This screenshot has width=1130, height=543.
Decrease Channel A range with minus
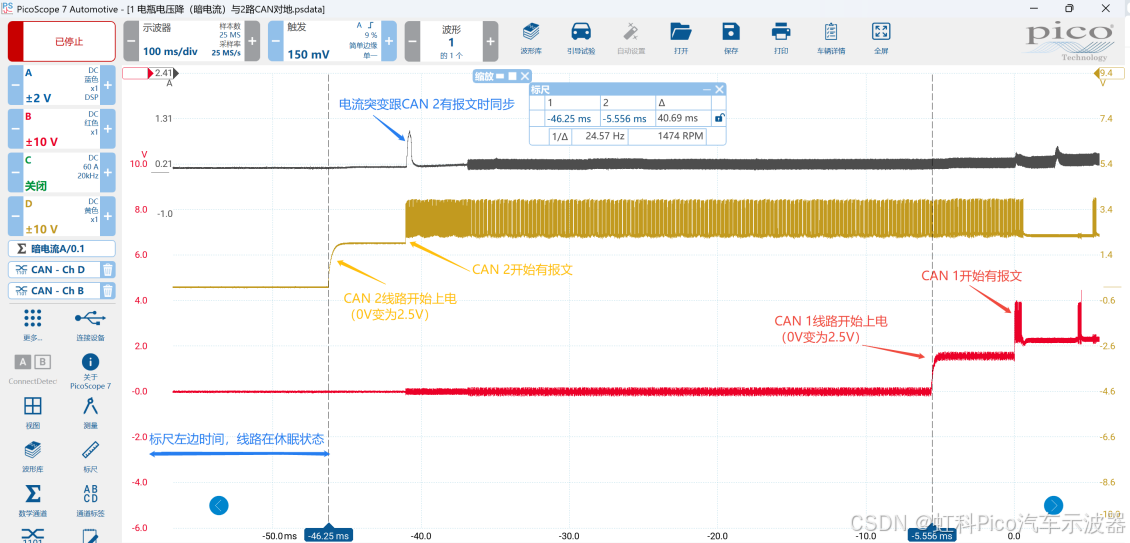(x=15, y=85)
